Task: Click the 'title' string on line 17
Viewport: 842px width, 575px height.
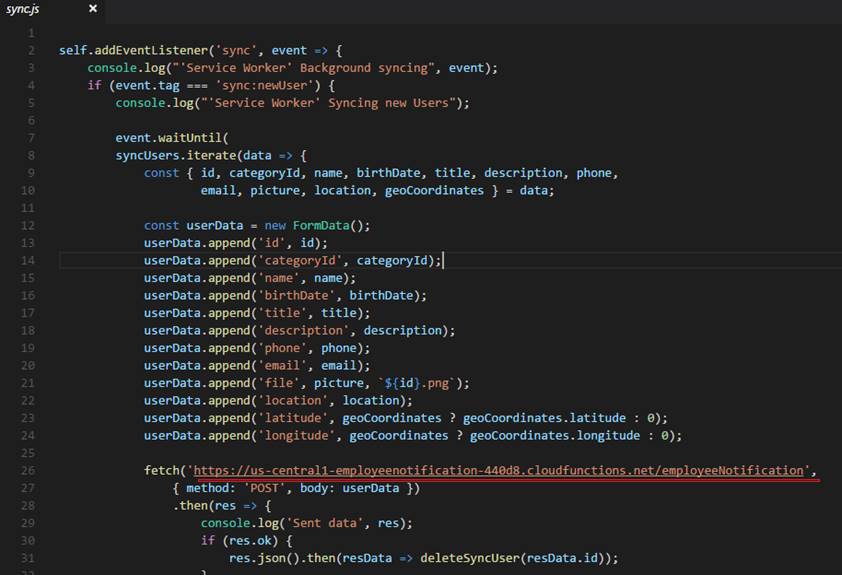Action: (282, 313)
